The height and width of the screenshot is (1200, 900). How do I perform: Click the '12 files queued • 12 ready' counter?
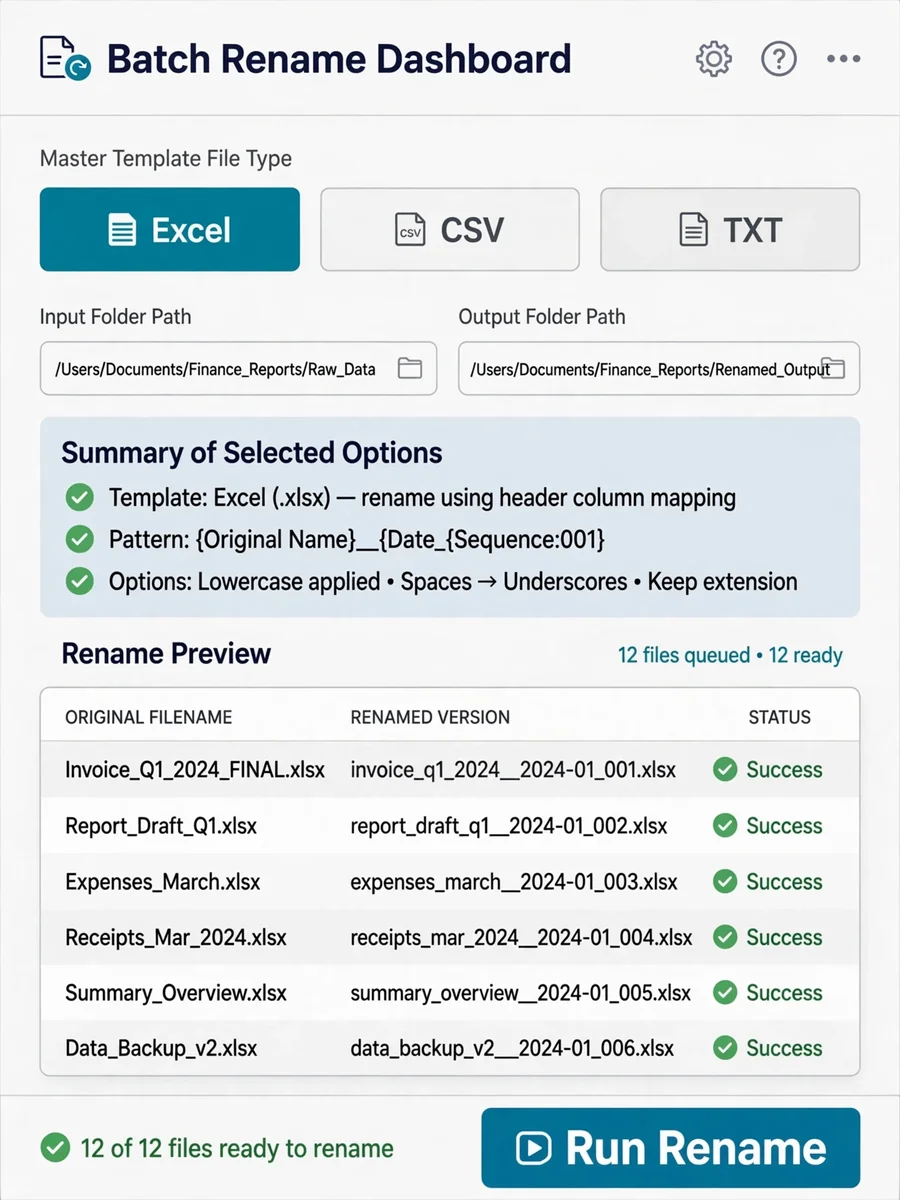(x=730, y=655)
